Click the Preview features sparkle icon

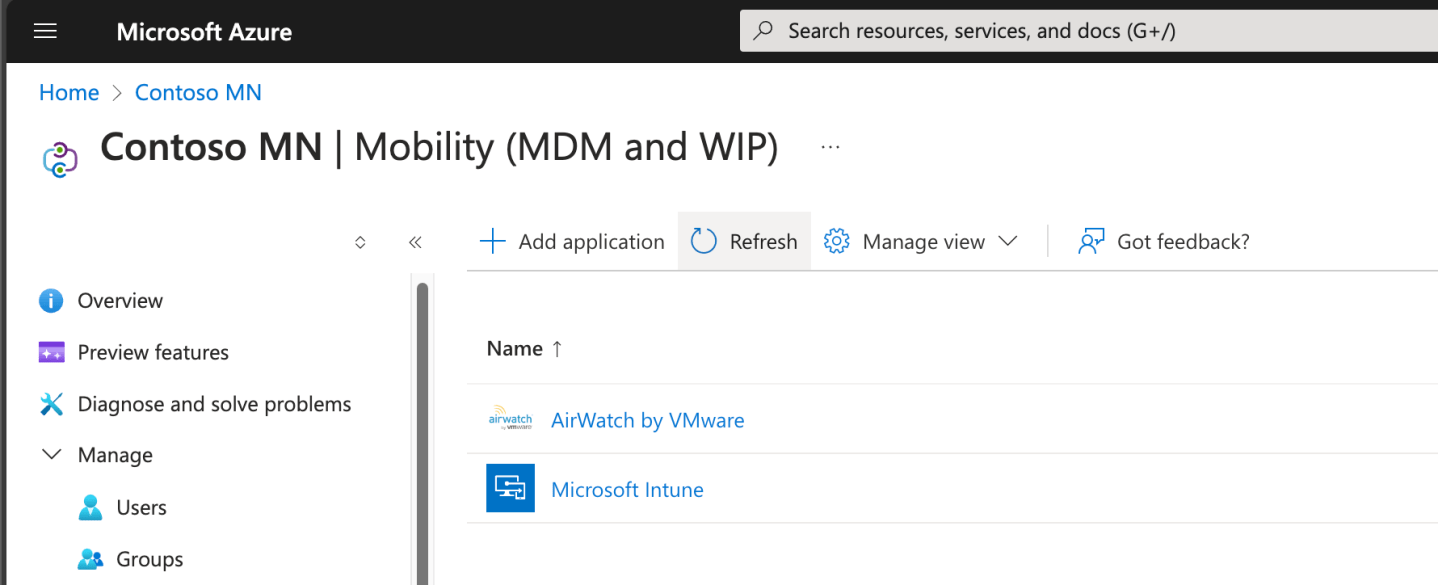(50, 352)
